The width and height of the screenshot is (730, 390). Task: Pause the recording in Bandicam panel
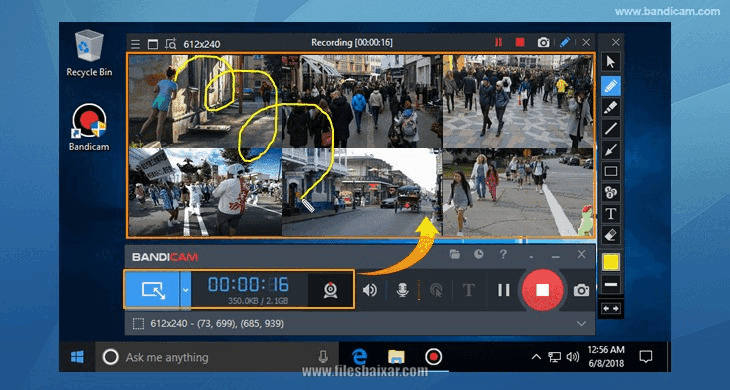pyautogui.click(x=504, y=290)
